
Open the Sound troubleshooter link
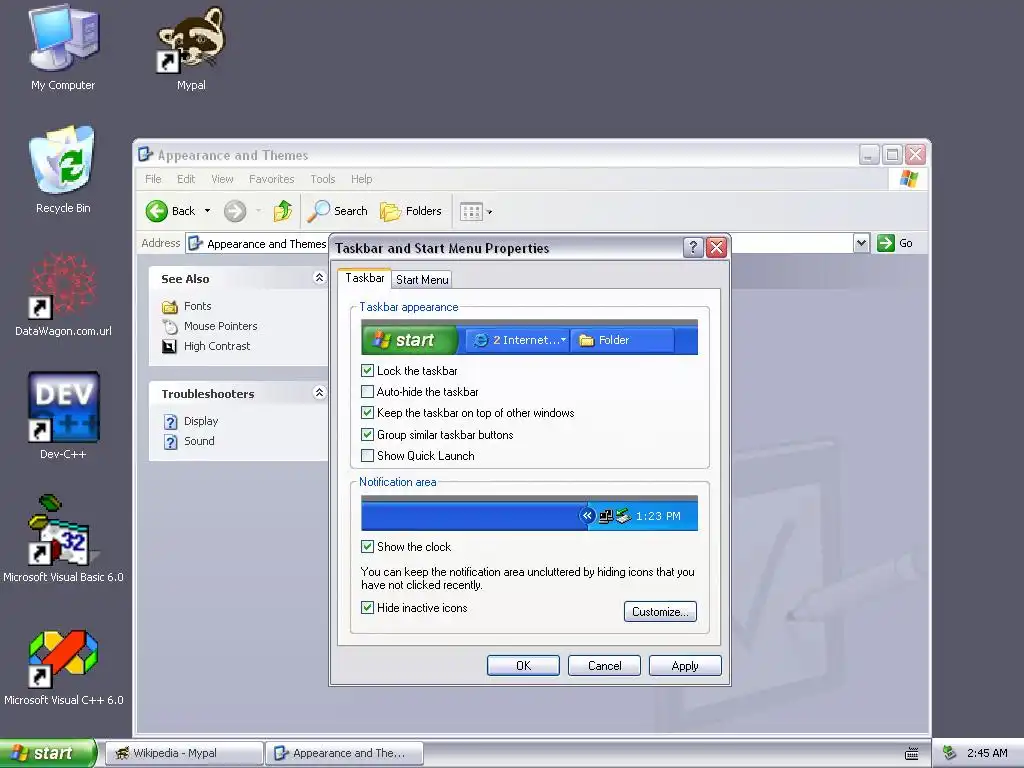(199, 441)
